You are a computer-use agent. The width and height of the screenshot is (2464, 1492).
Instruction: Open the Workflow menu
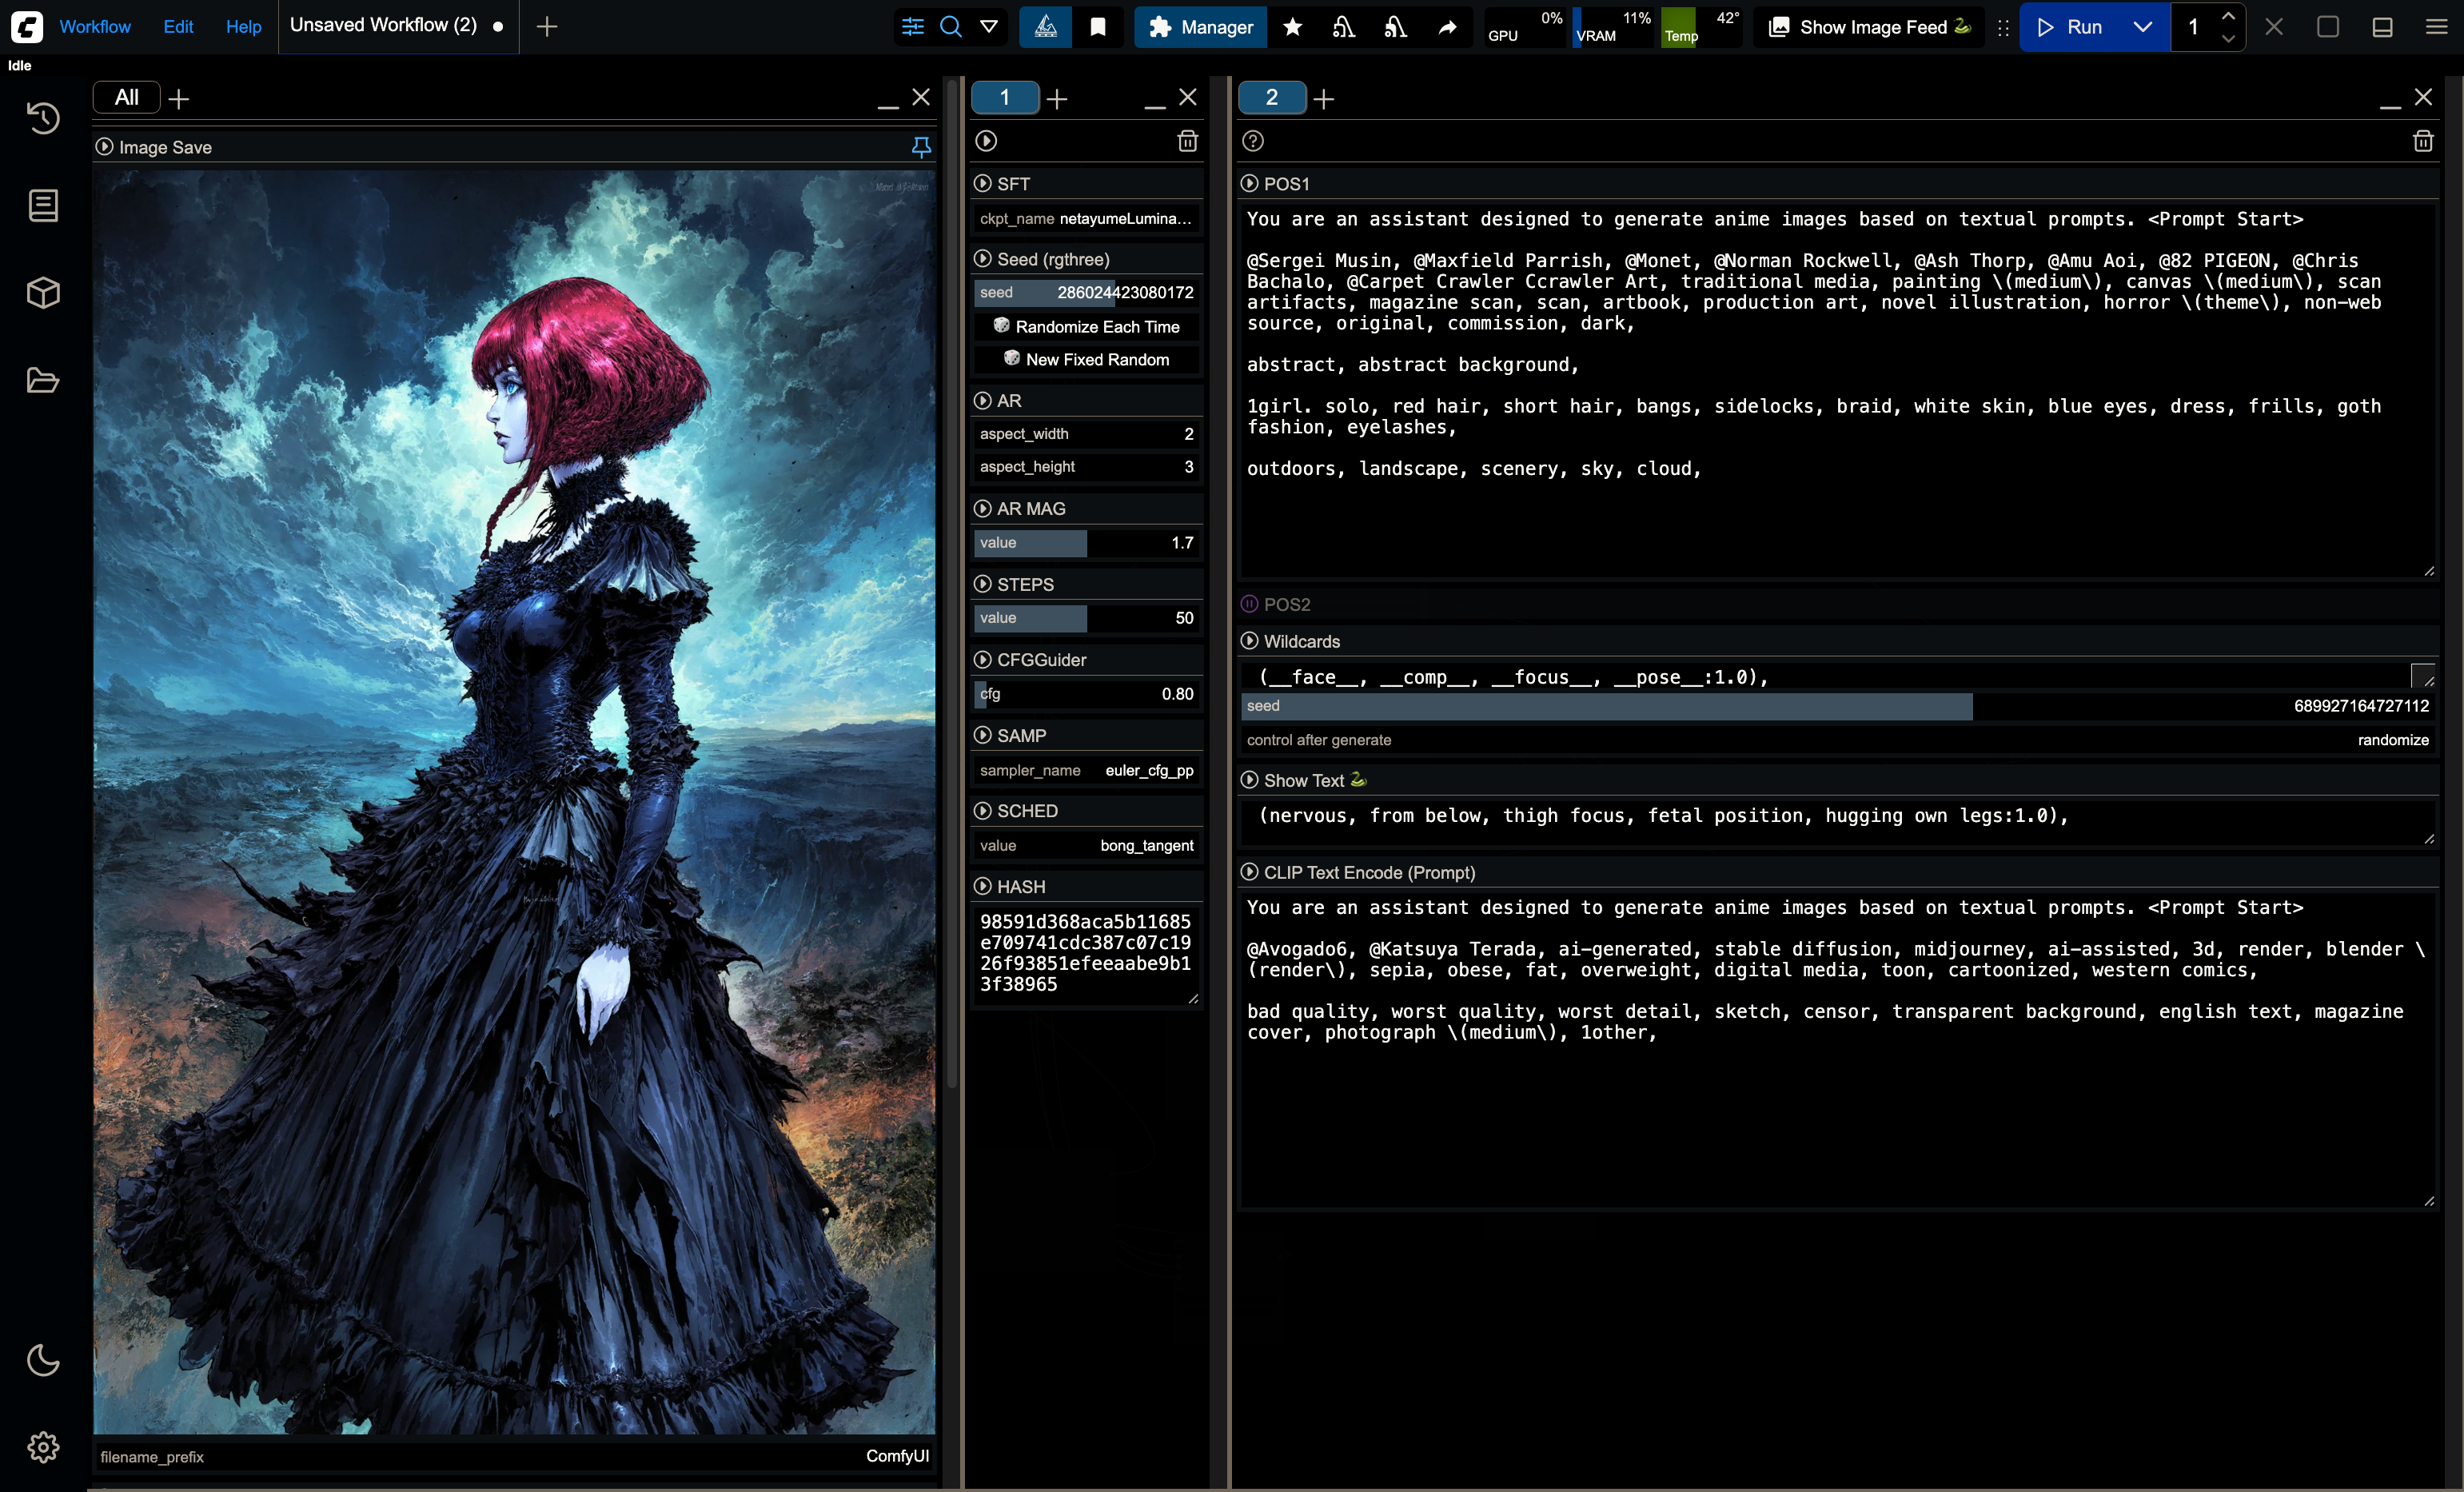(95, 27)
